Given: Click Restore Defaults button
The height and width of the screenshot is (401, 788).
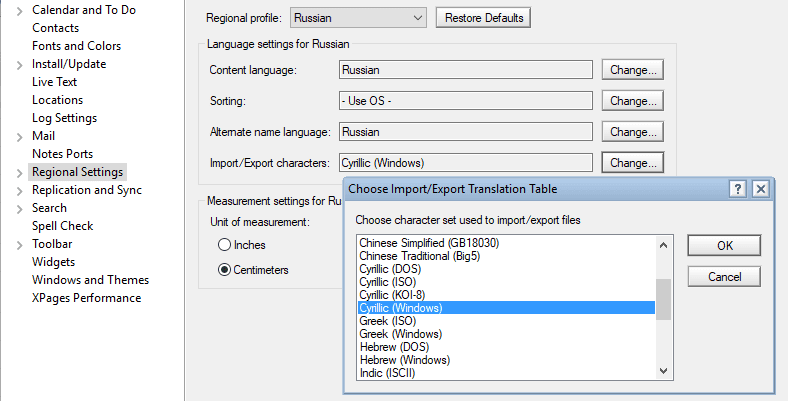Looking at the screenshot, I should [484, 18].
